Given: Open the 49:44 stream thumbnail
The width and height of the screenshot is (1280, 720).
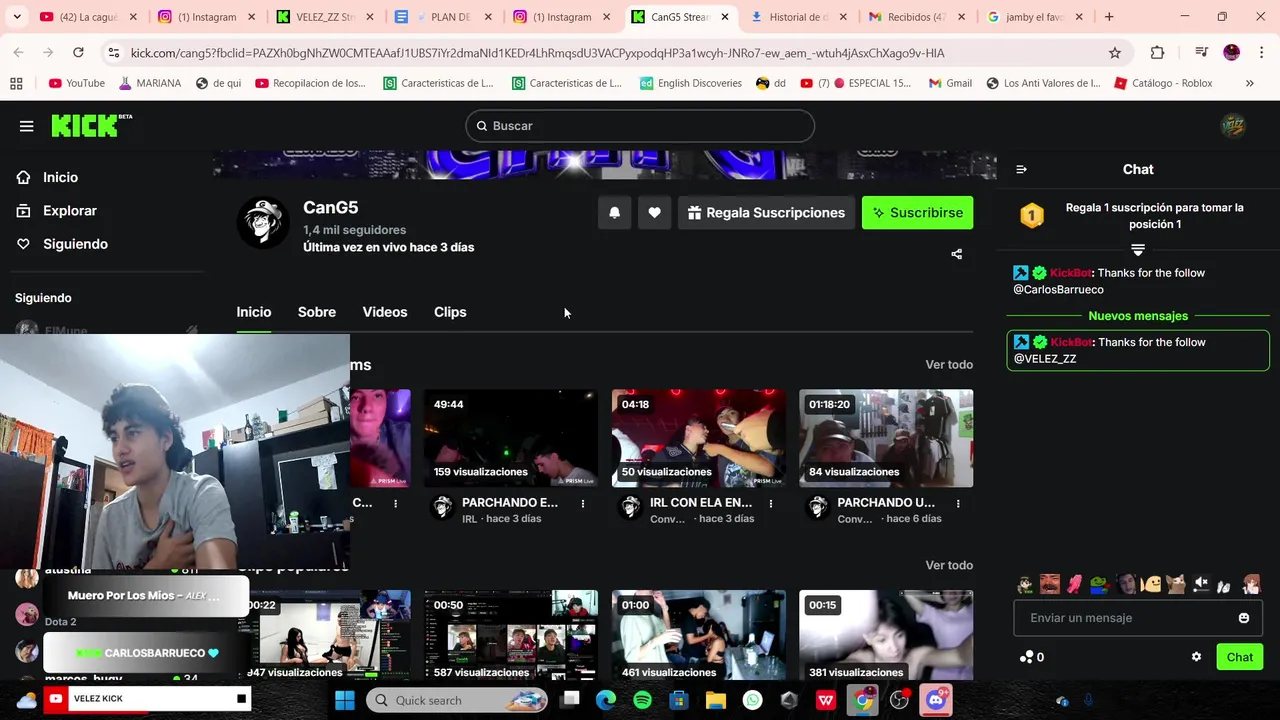Looking at the screenshot, I should pyautogui.click(x=511, y=438).
